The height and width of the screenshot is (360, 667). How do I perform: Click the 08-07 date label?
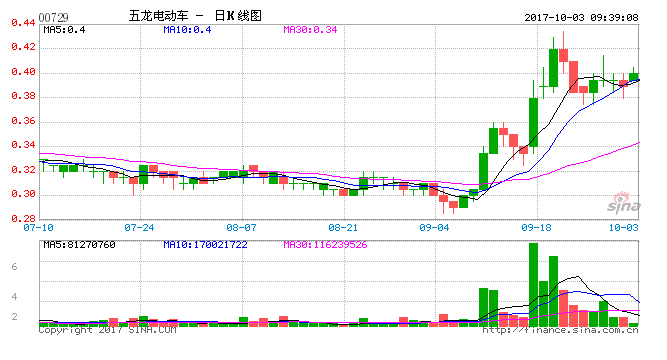[x=241, y=228]
